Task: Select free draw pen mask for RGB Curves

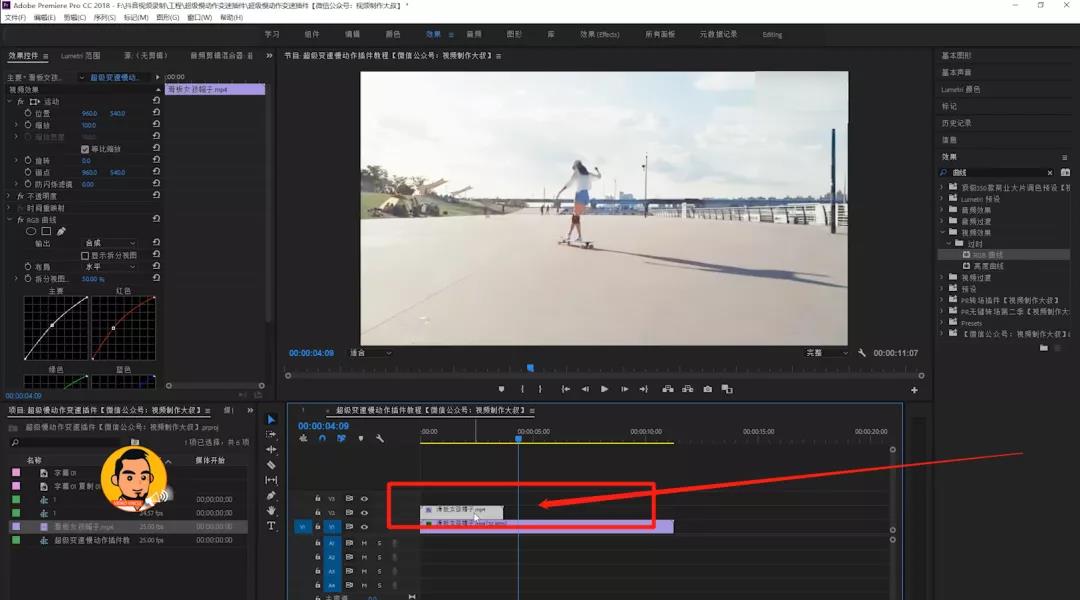Action: click(61, 231)
